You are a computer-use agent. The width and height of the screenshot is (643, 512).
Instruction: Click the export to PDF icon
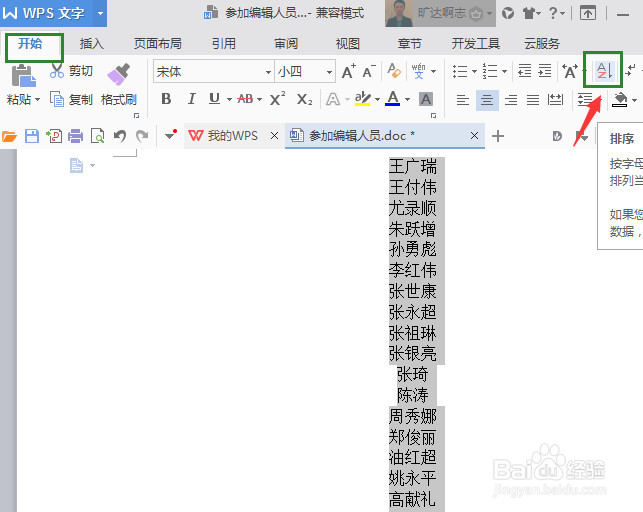coord(54,136)
